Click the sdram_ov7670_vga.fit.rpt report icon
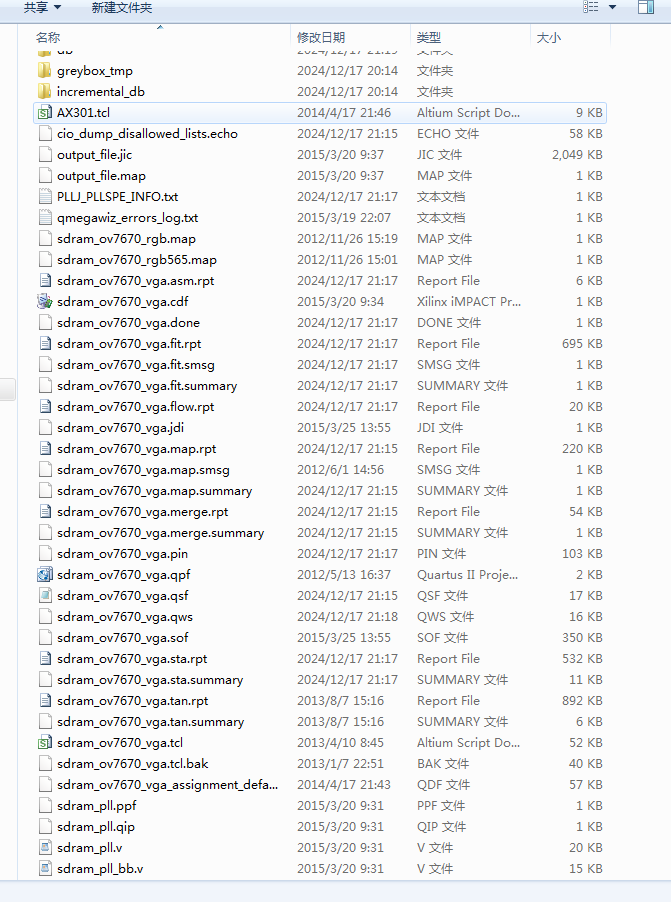The width and height of the screenshot is (671, 902). click(44, 344)
